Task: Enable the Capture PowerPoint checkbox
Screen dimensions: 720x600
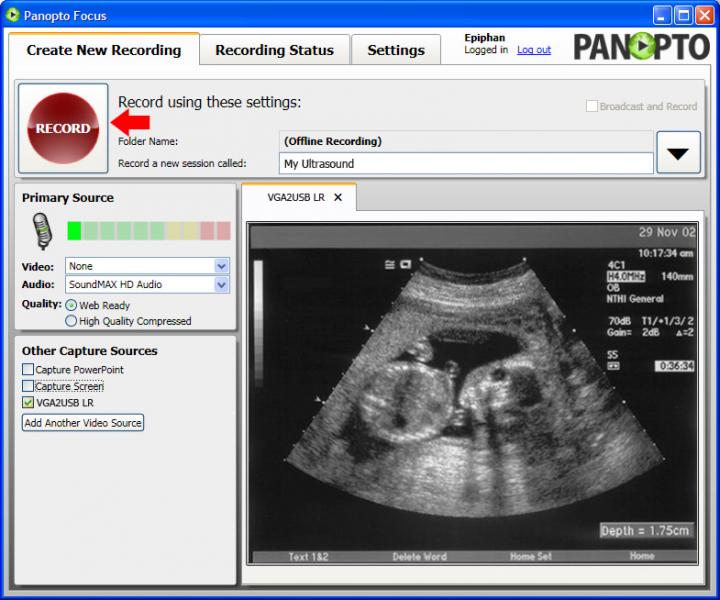Action: point(28,370)
